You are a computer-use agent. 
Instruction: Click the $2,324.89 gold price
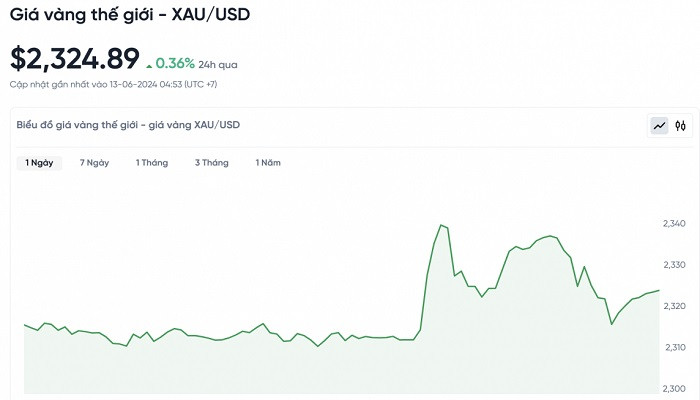tap(75, 59)
